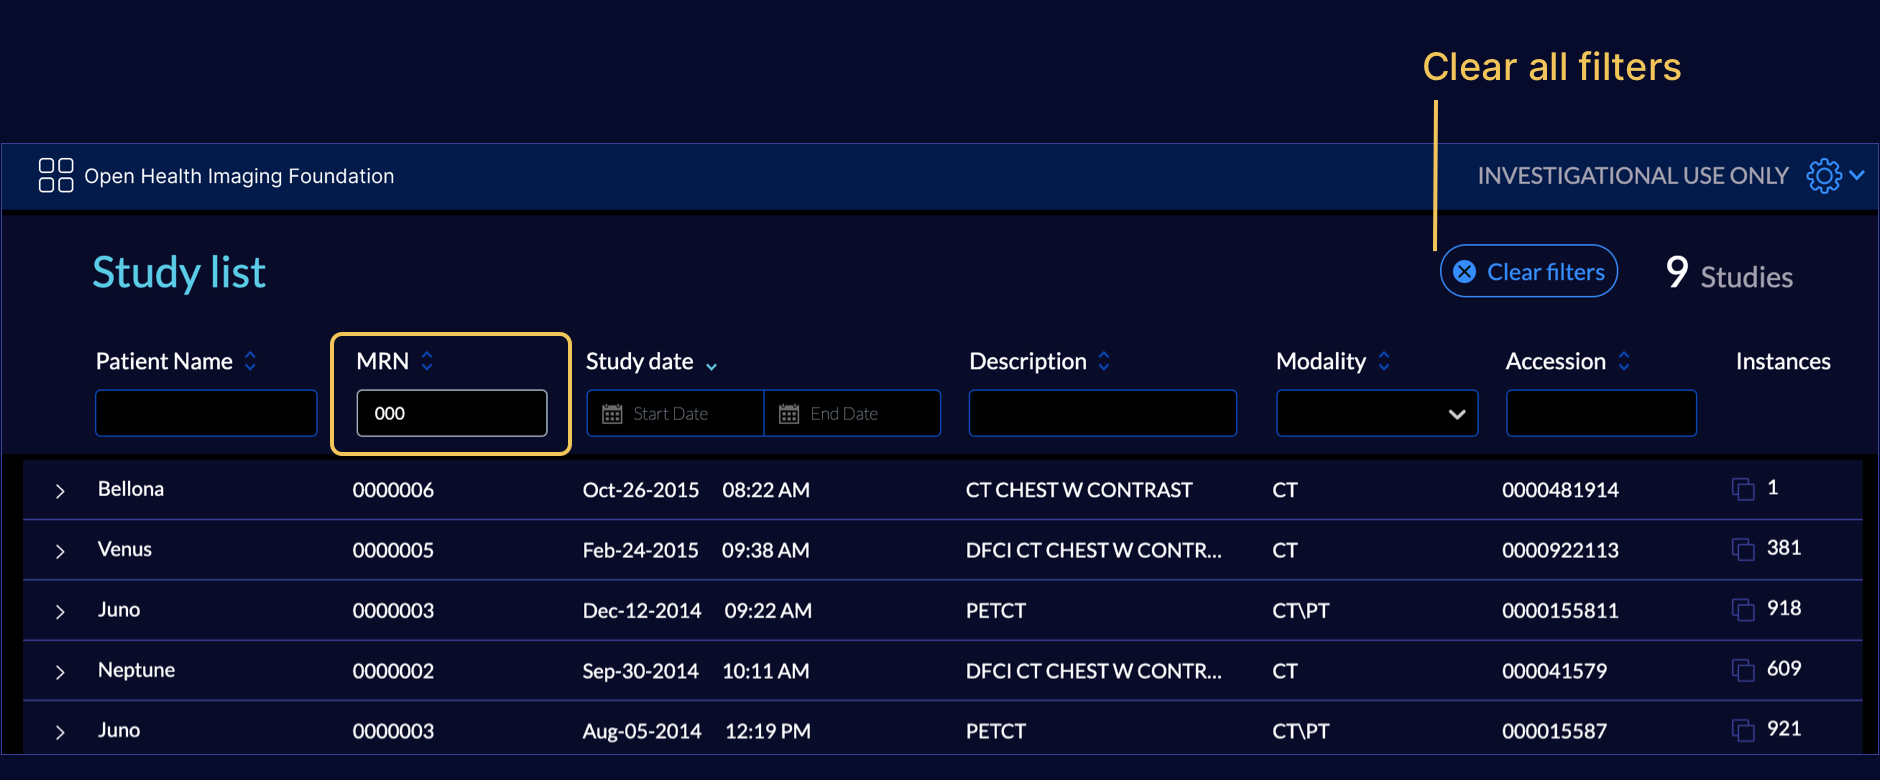Toggle Accession column sort order
The image size is (1880, 780).
(x=1624, y=361)
